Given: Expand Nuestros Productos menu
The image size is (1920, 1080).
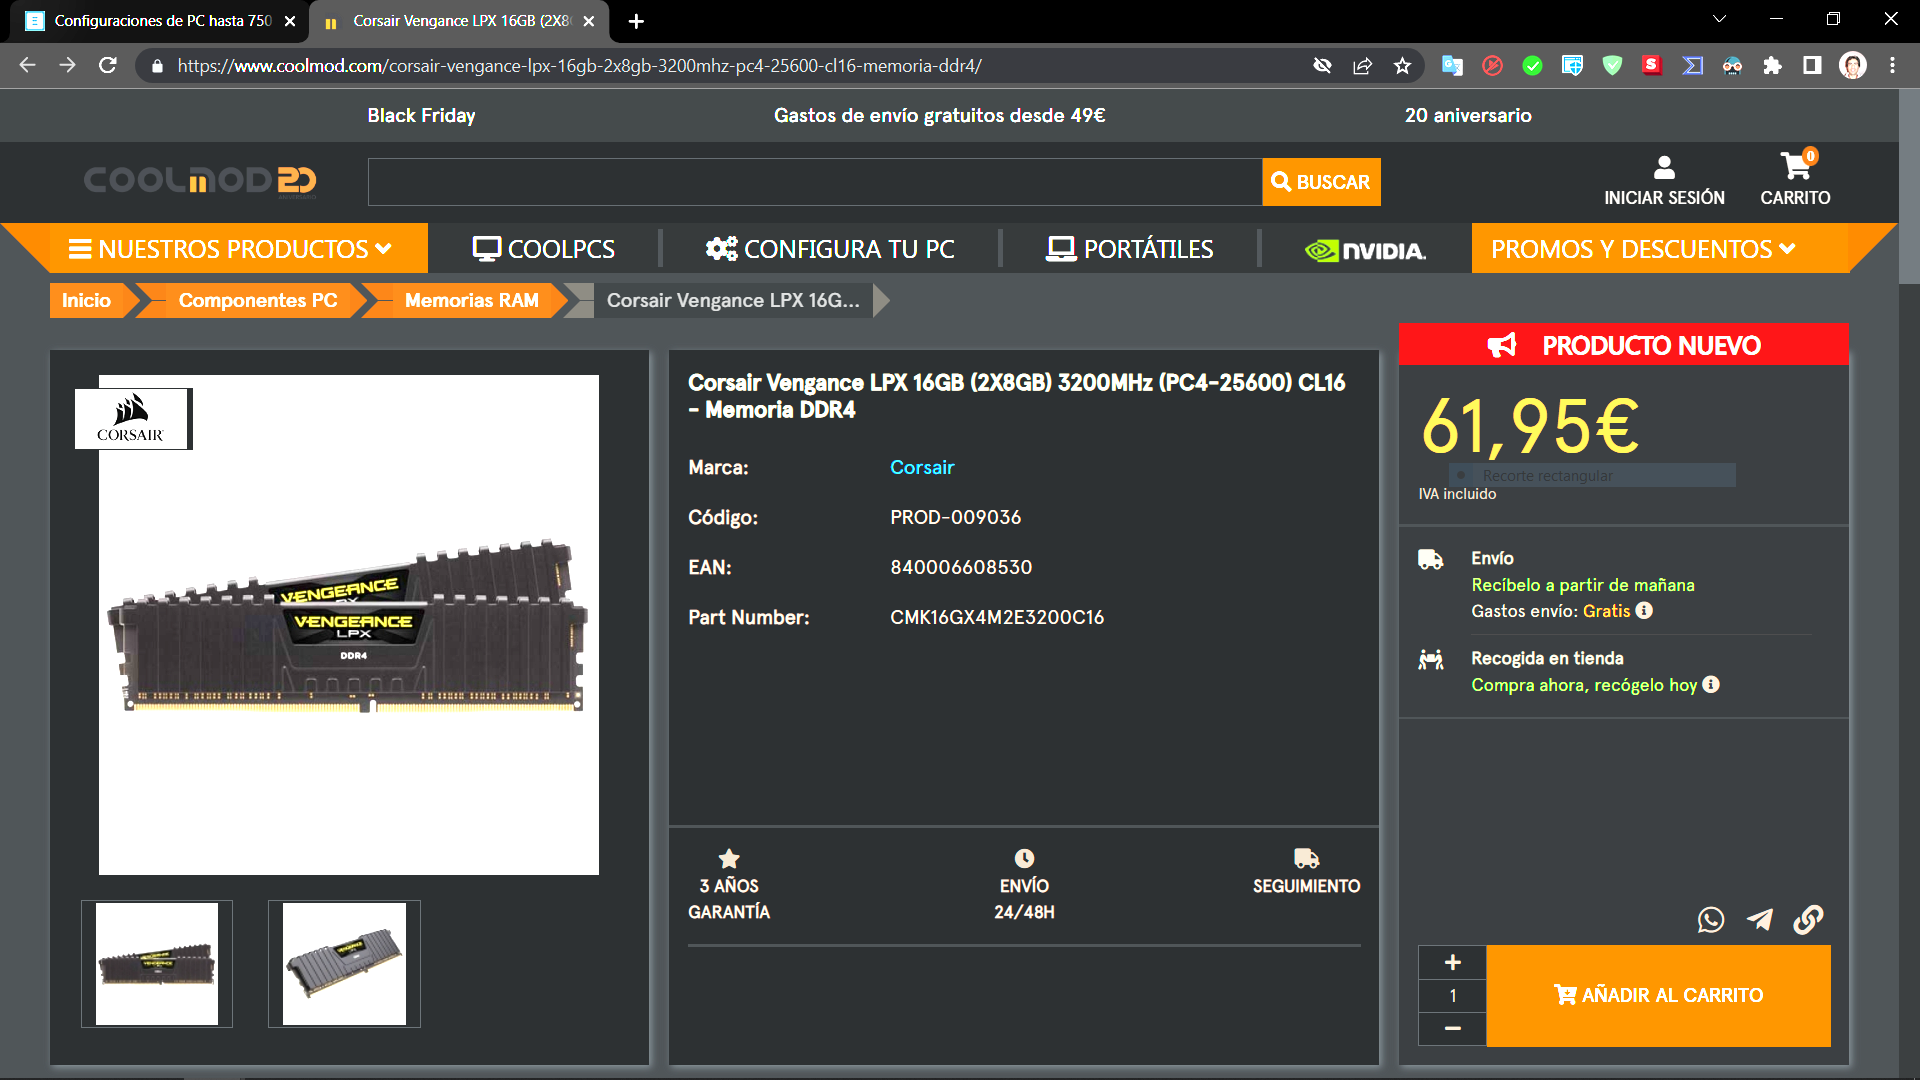Looking at the screenshot, I should pos(230,249).
